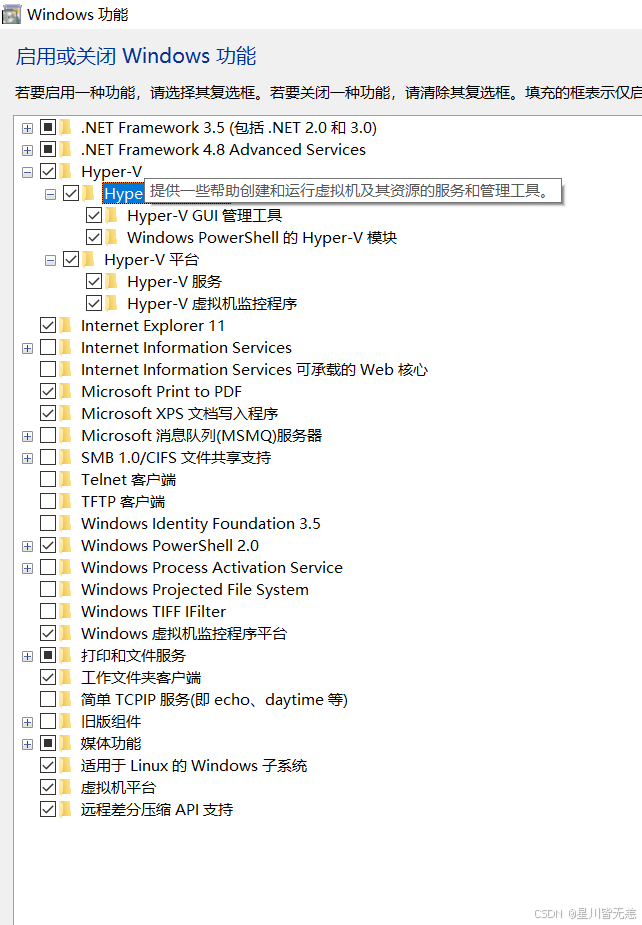Image resolution: width=642 pixels, height=925 pixels.
Task: Collapse the Hyper-V 平台 node
Action: tap(50, 260)
